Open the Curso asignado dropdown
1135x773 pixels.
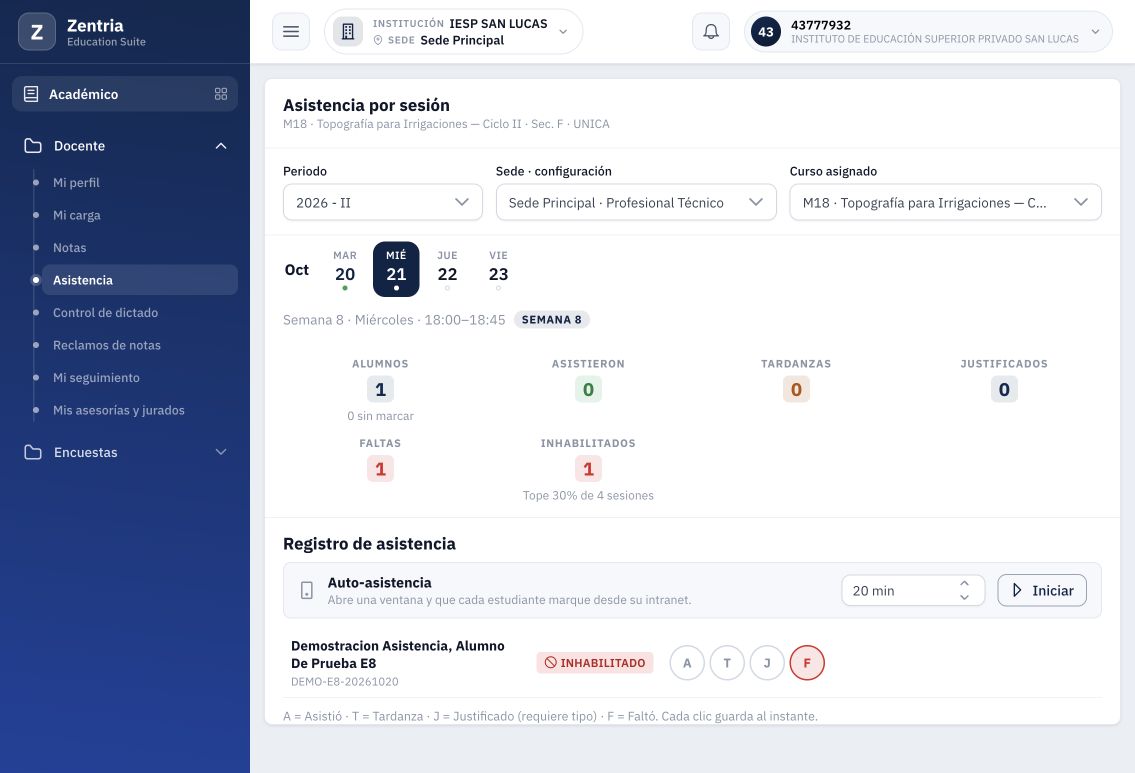[x=945, y=203]
